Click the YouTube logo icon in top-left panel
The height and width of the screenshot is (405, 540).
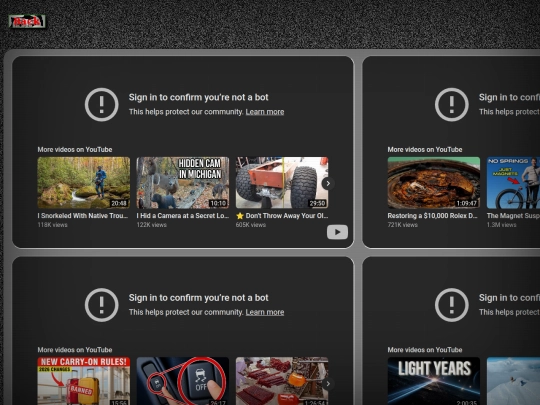[337, 232]
